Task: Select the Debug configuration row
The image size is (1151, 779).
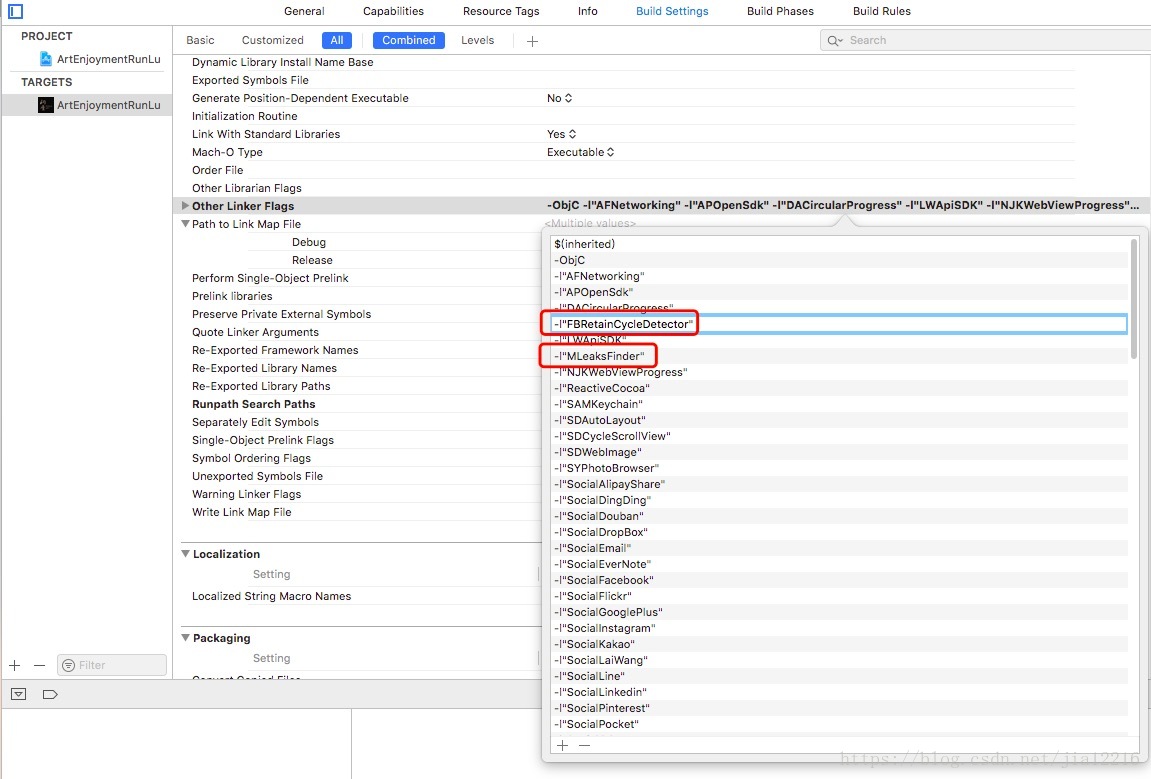Action: click(308, 242)
